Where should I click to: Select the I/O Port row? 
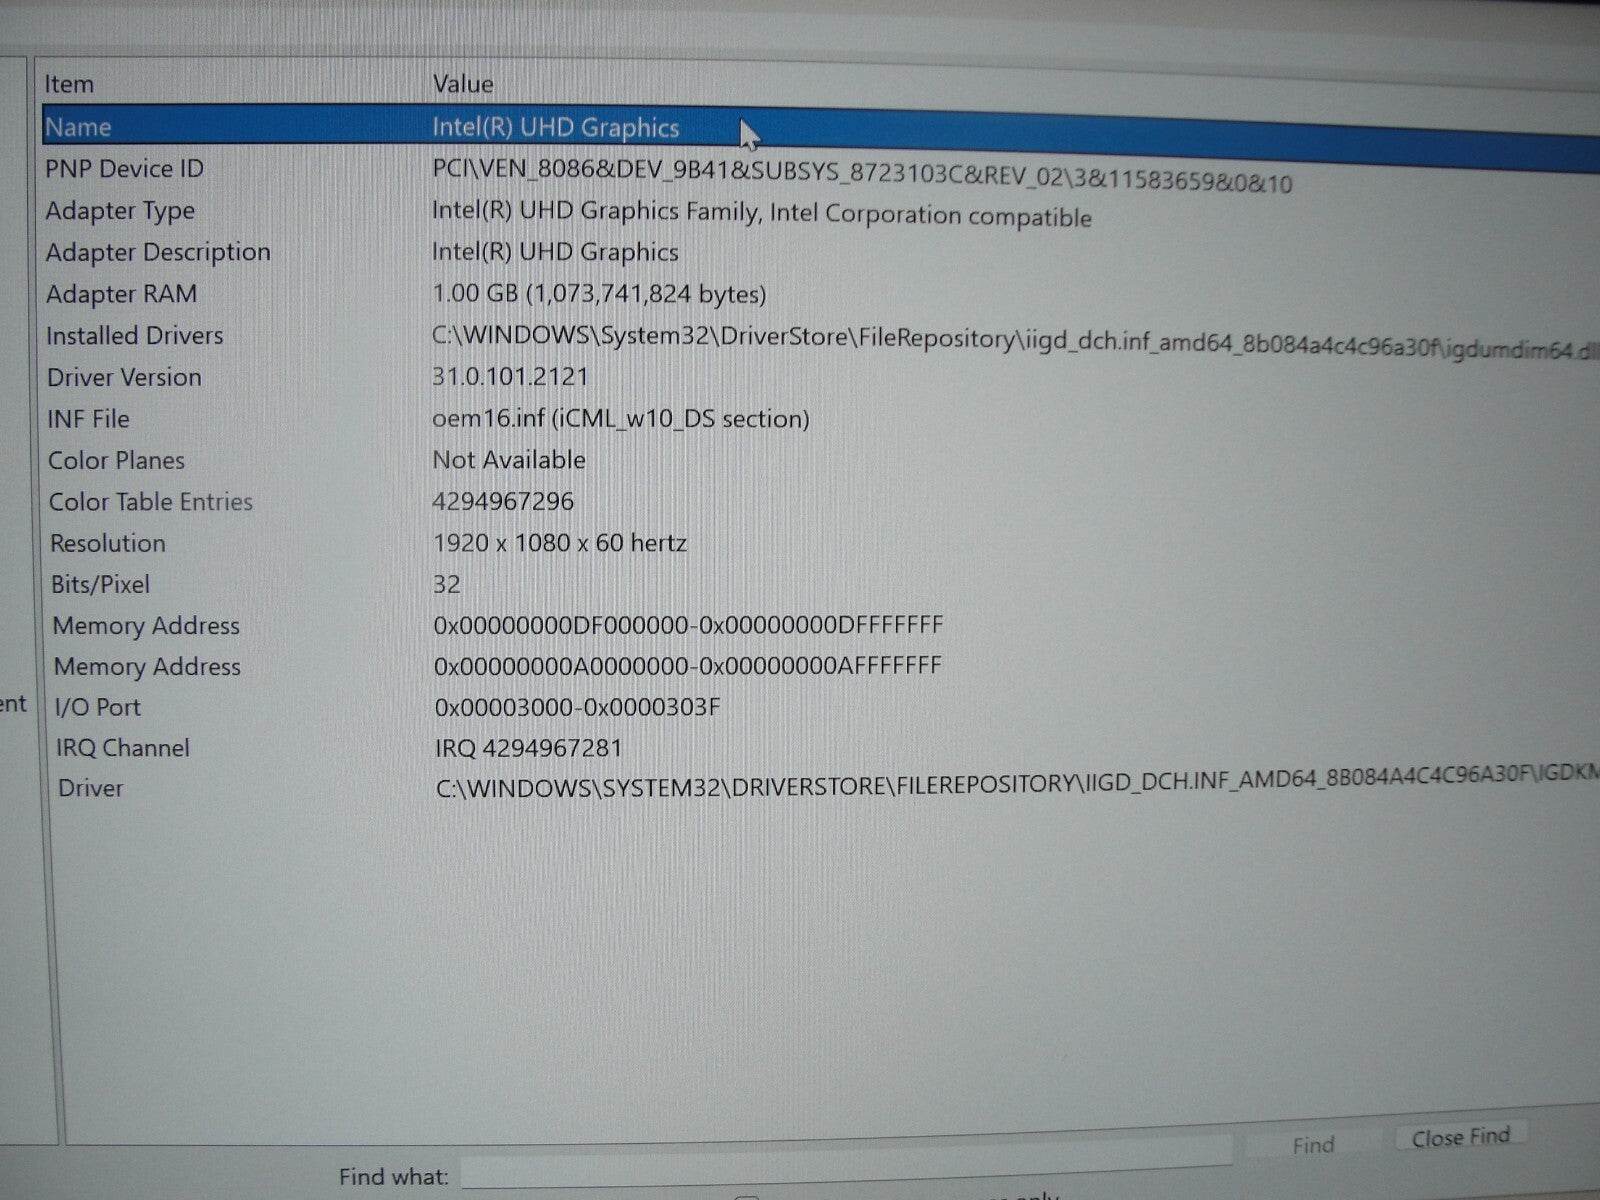tap(400, 707)
